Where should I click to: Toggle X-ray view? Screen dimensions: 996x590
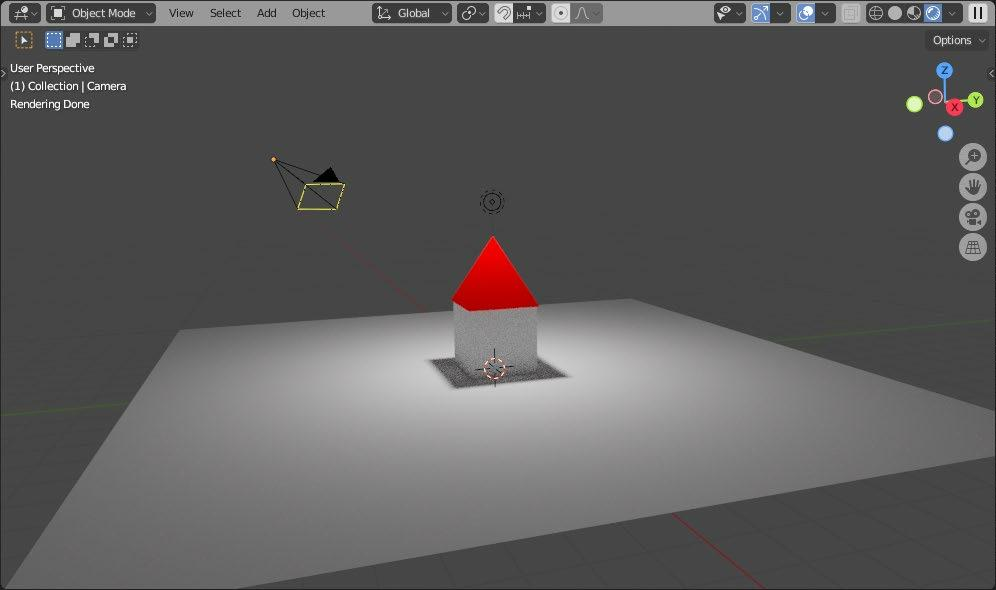[851, 13]
